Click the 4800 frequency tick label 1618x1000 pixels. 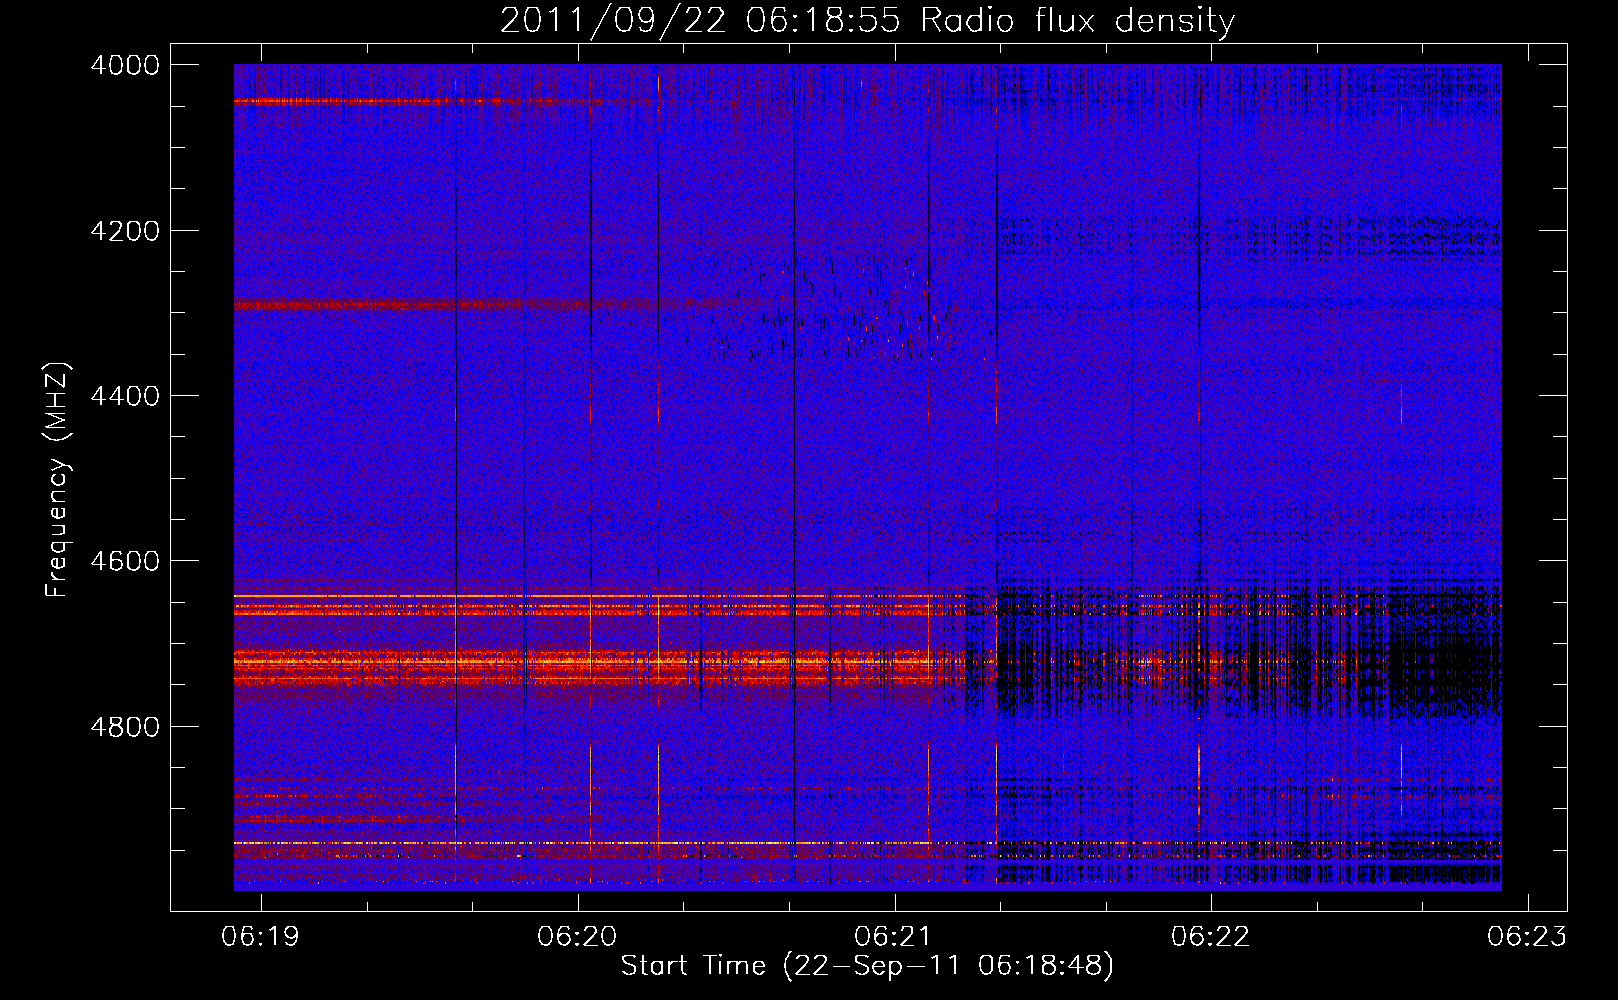(x=125, y=727)
